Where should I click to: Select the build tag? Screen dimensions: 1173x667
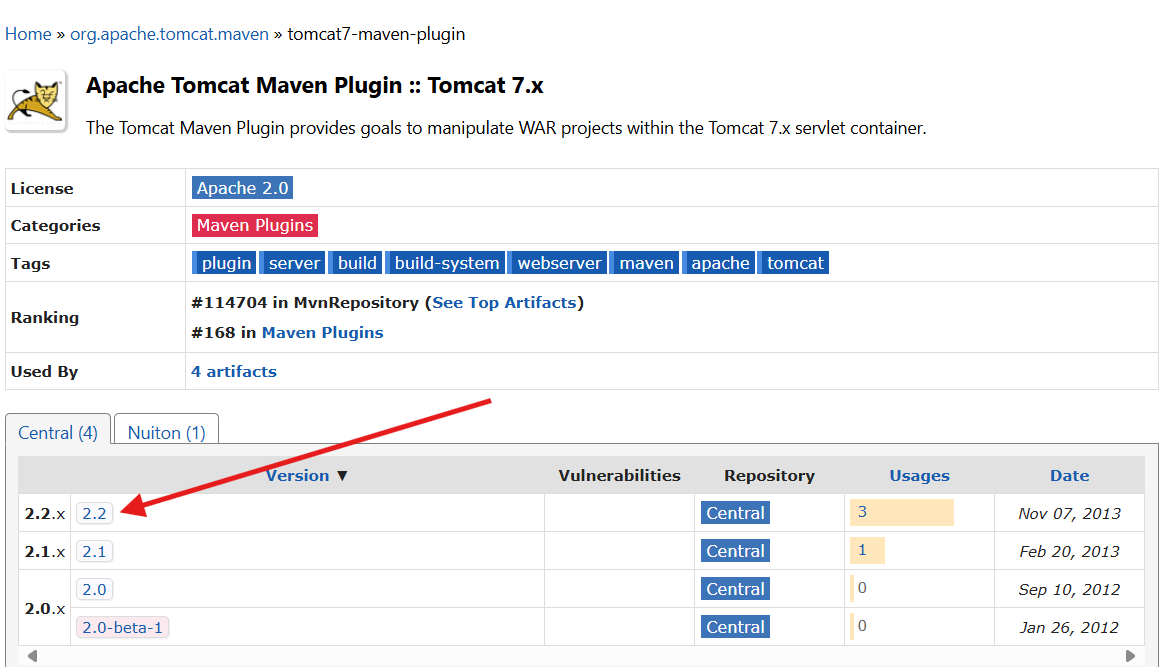click(355, 263)
